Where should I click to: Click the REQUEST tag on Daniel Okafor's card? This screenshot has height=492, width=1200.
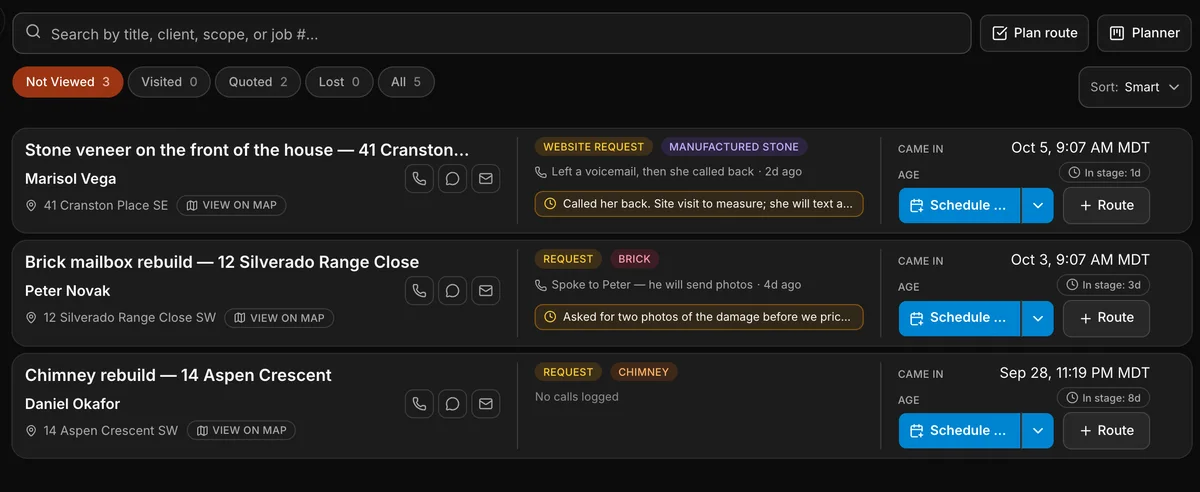tap(568, 372)
